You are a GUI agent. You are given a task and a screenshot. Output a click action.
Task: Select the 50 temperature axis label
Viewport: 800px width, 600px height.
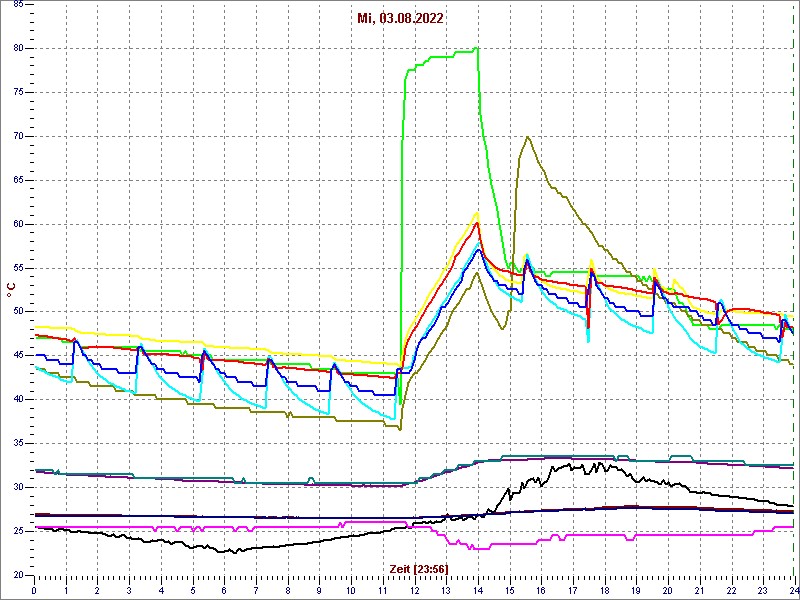pos(18,312)
